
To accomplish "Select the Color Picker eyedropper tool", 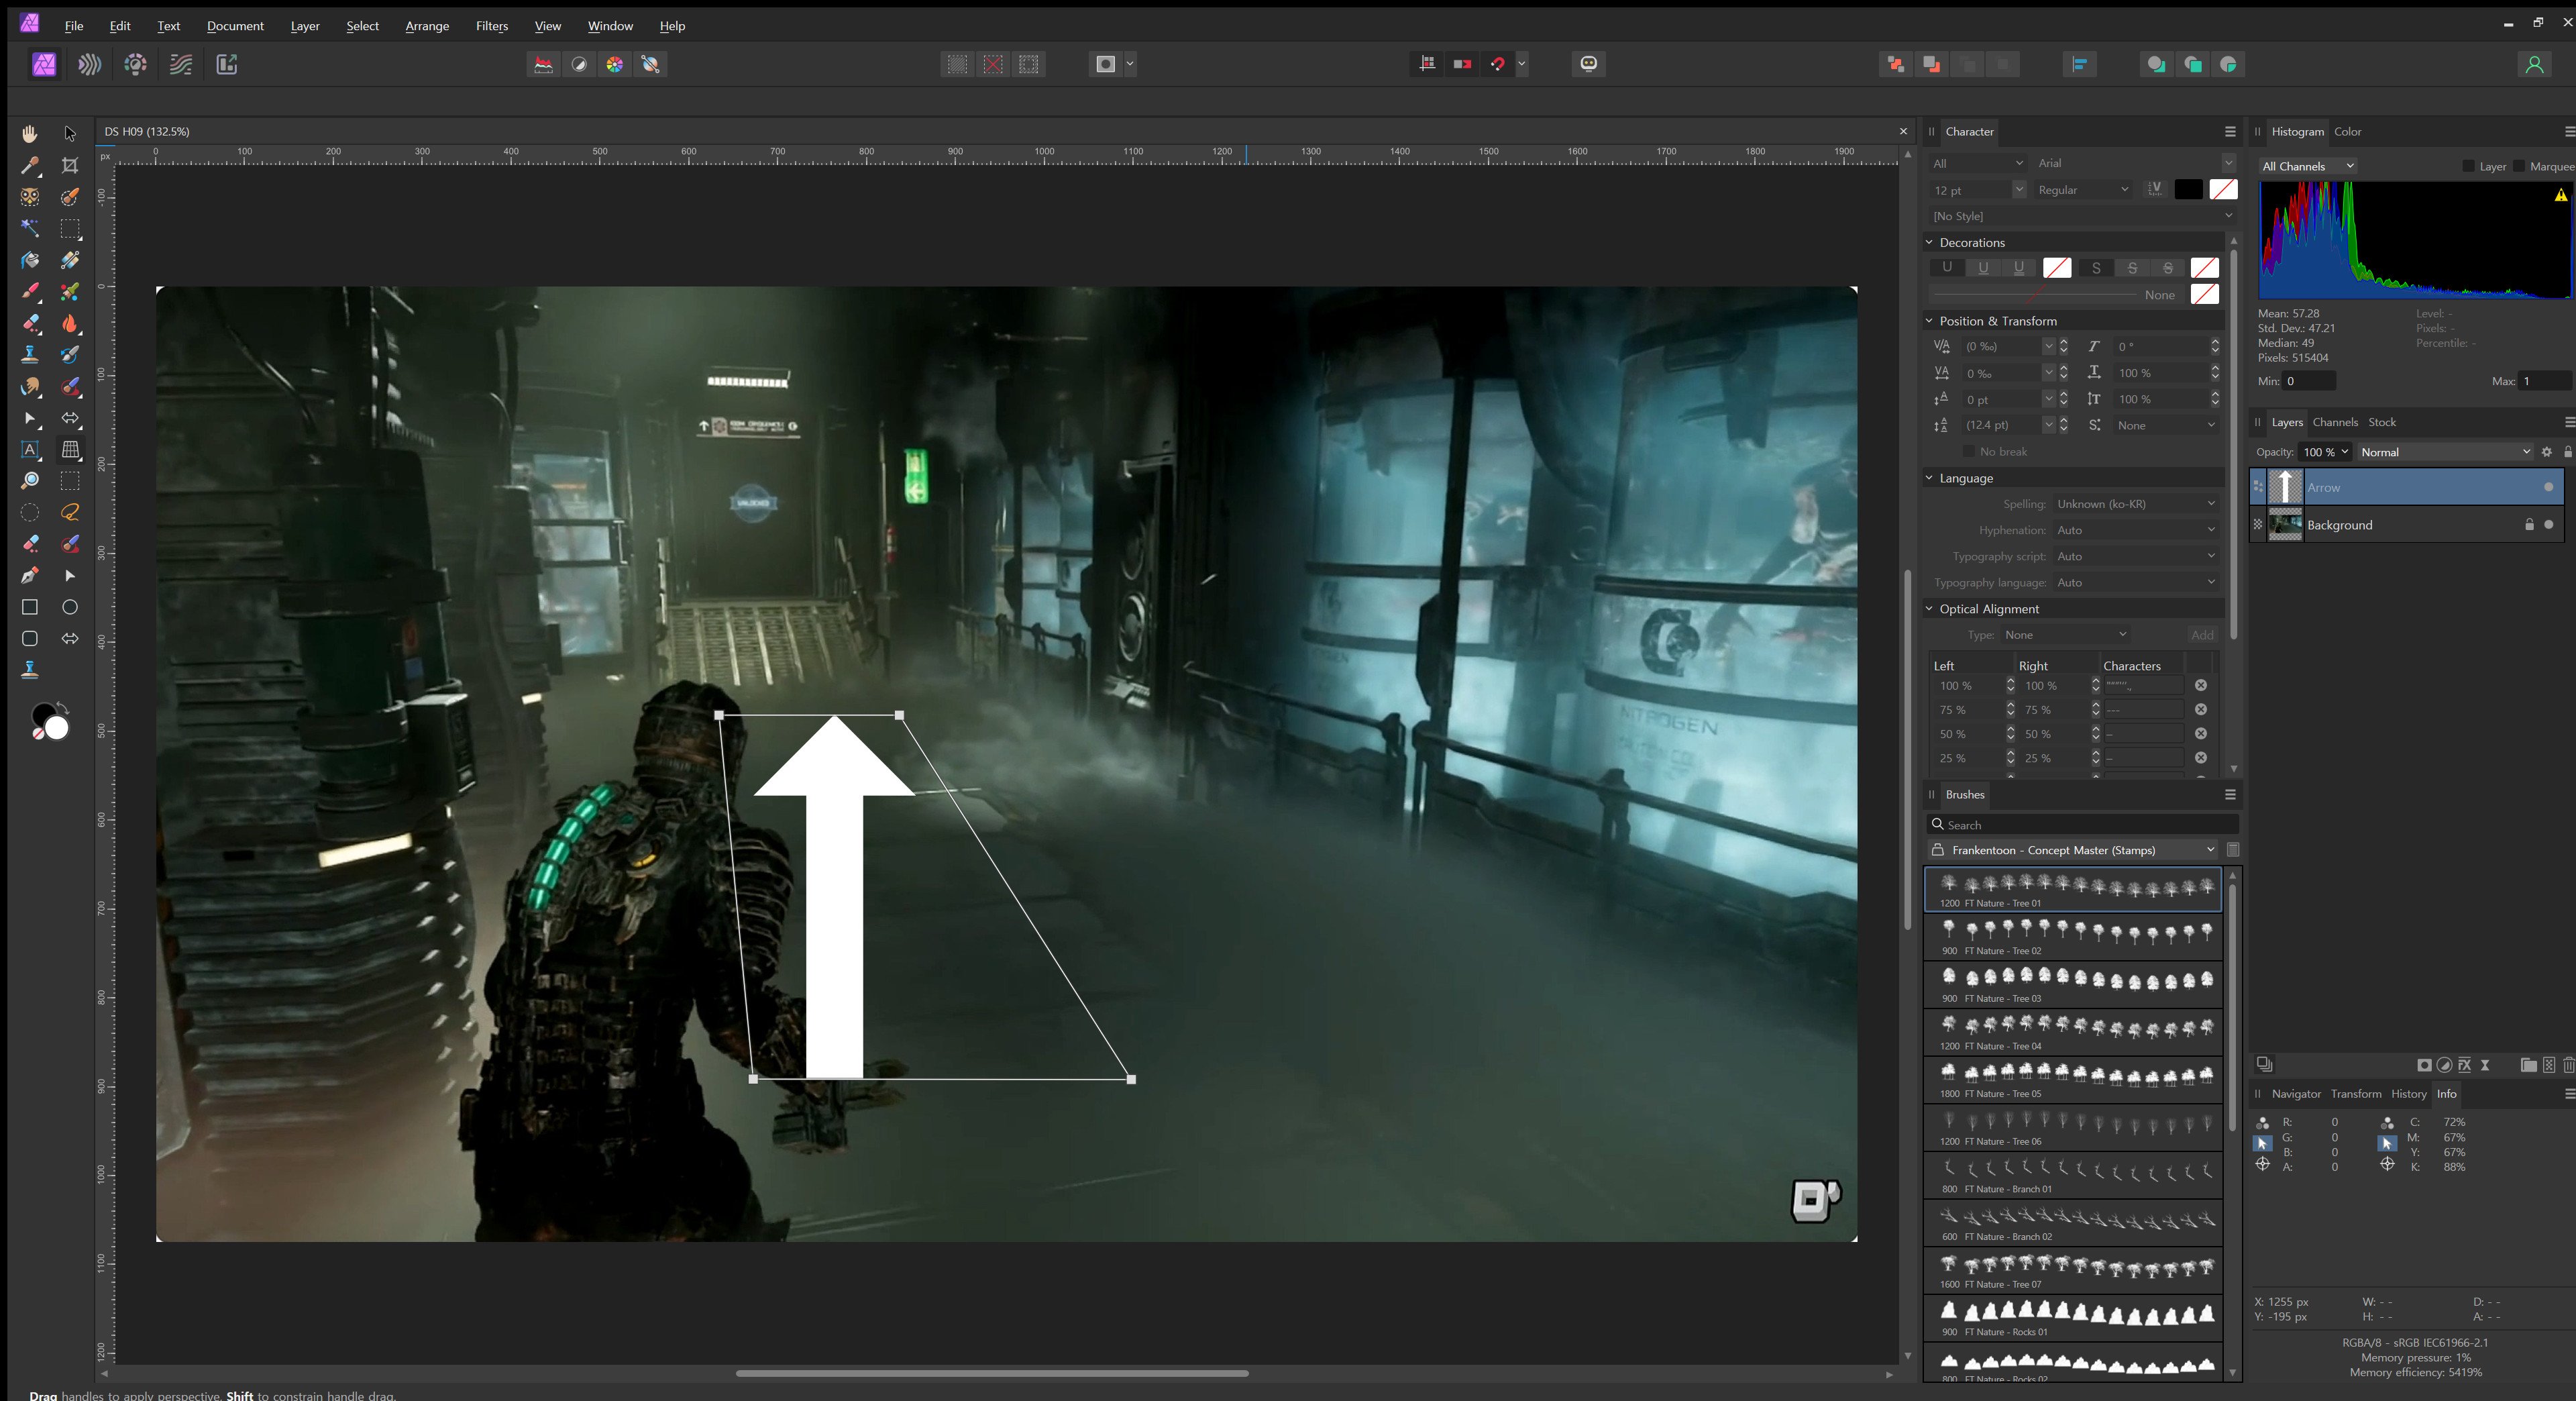I will click(x=30, y=165).
